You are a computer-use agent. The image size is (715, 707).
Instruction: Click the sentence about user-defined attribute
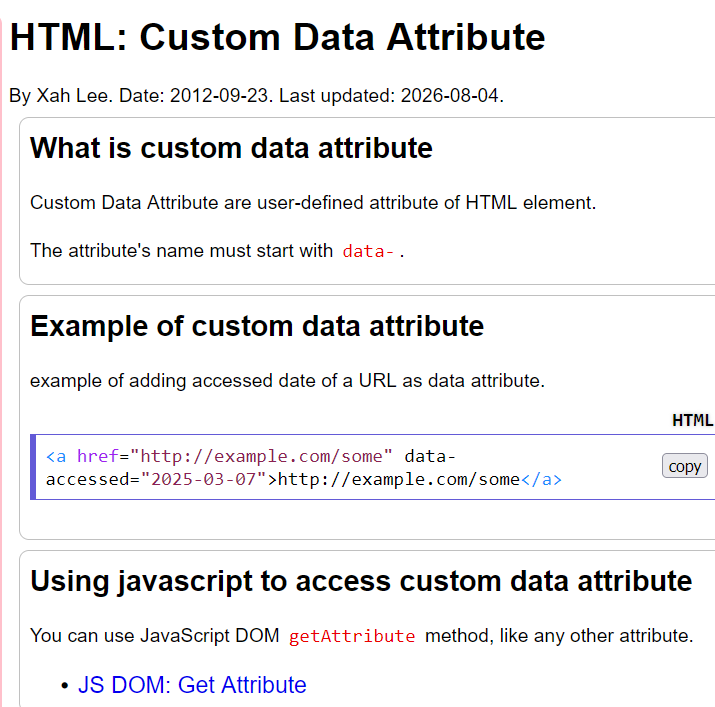pyautogui.click(x=313, y=203)
